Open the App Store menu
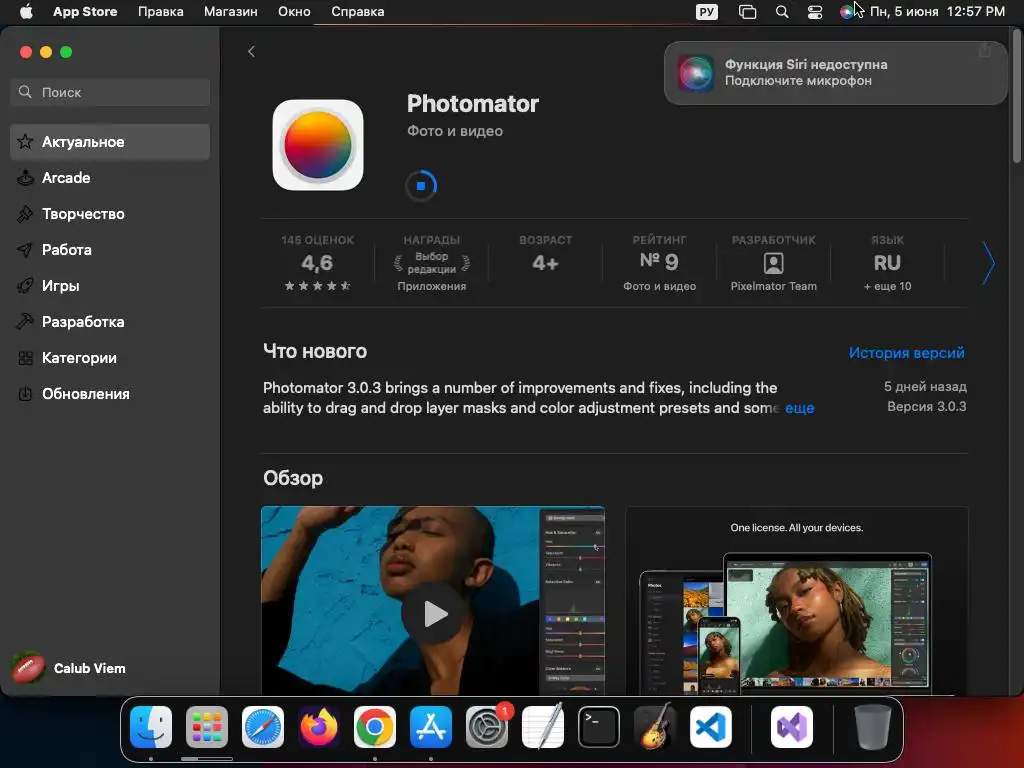The image size is (1024, 768). (x=85, y=12)
